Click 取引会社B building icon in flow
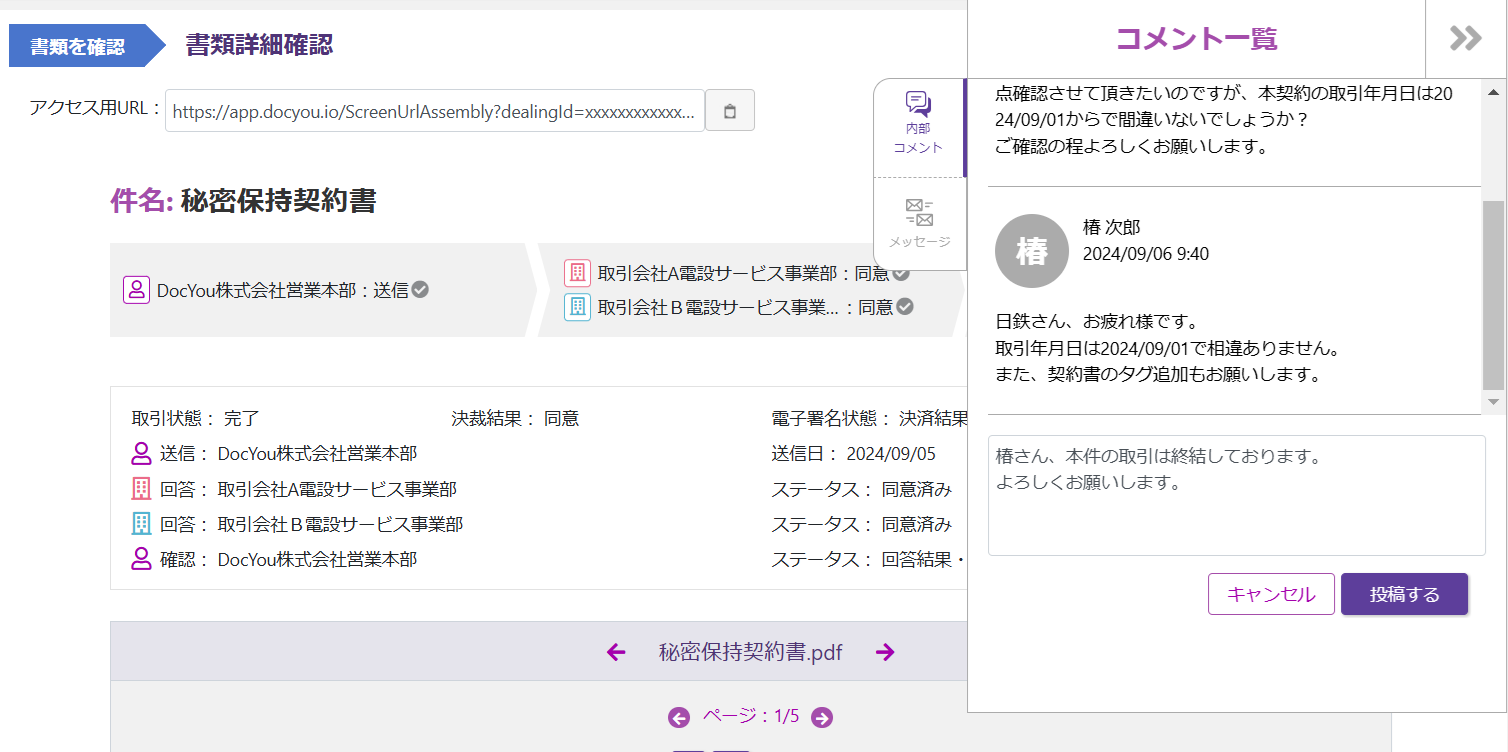The height and width of the screenshot is (752, 1508). (577, 307)
